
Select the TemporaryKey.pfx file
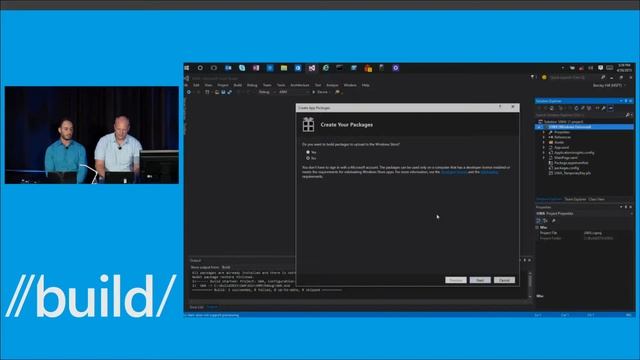572,173
